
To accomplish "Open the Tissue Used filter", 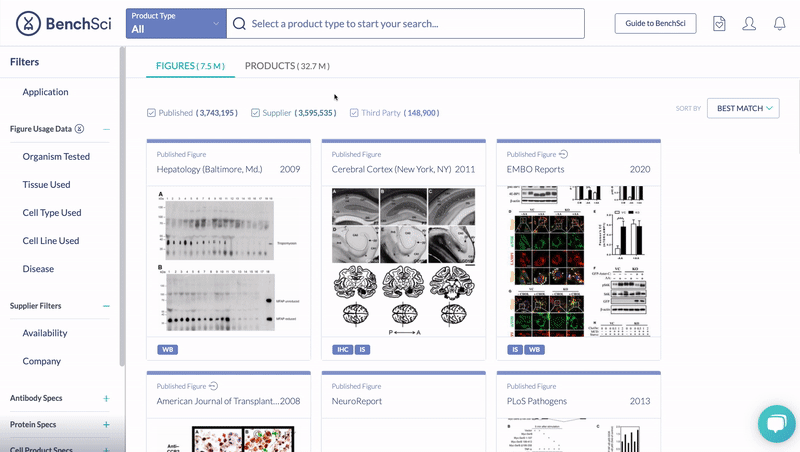I will [x=46, y=185].
